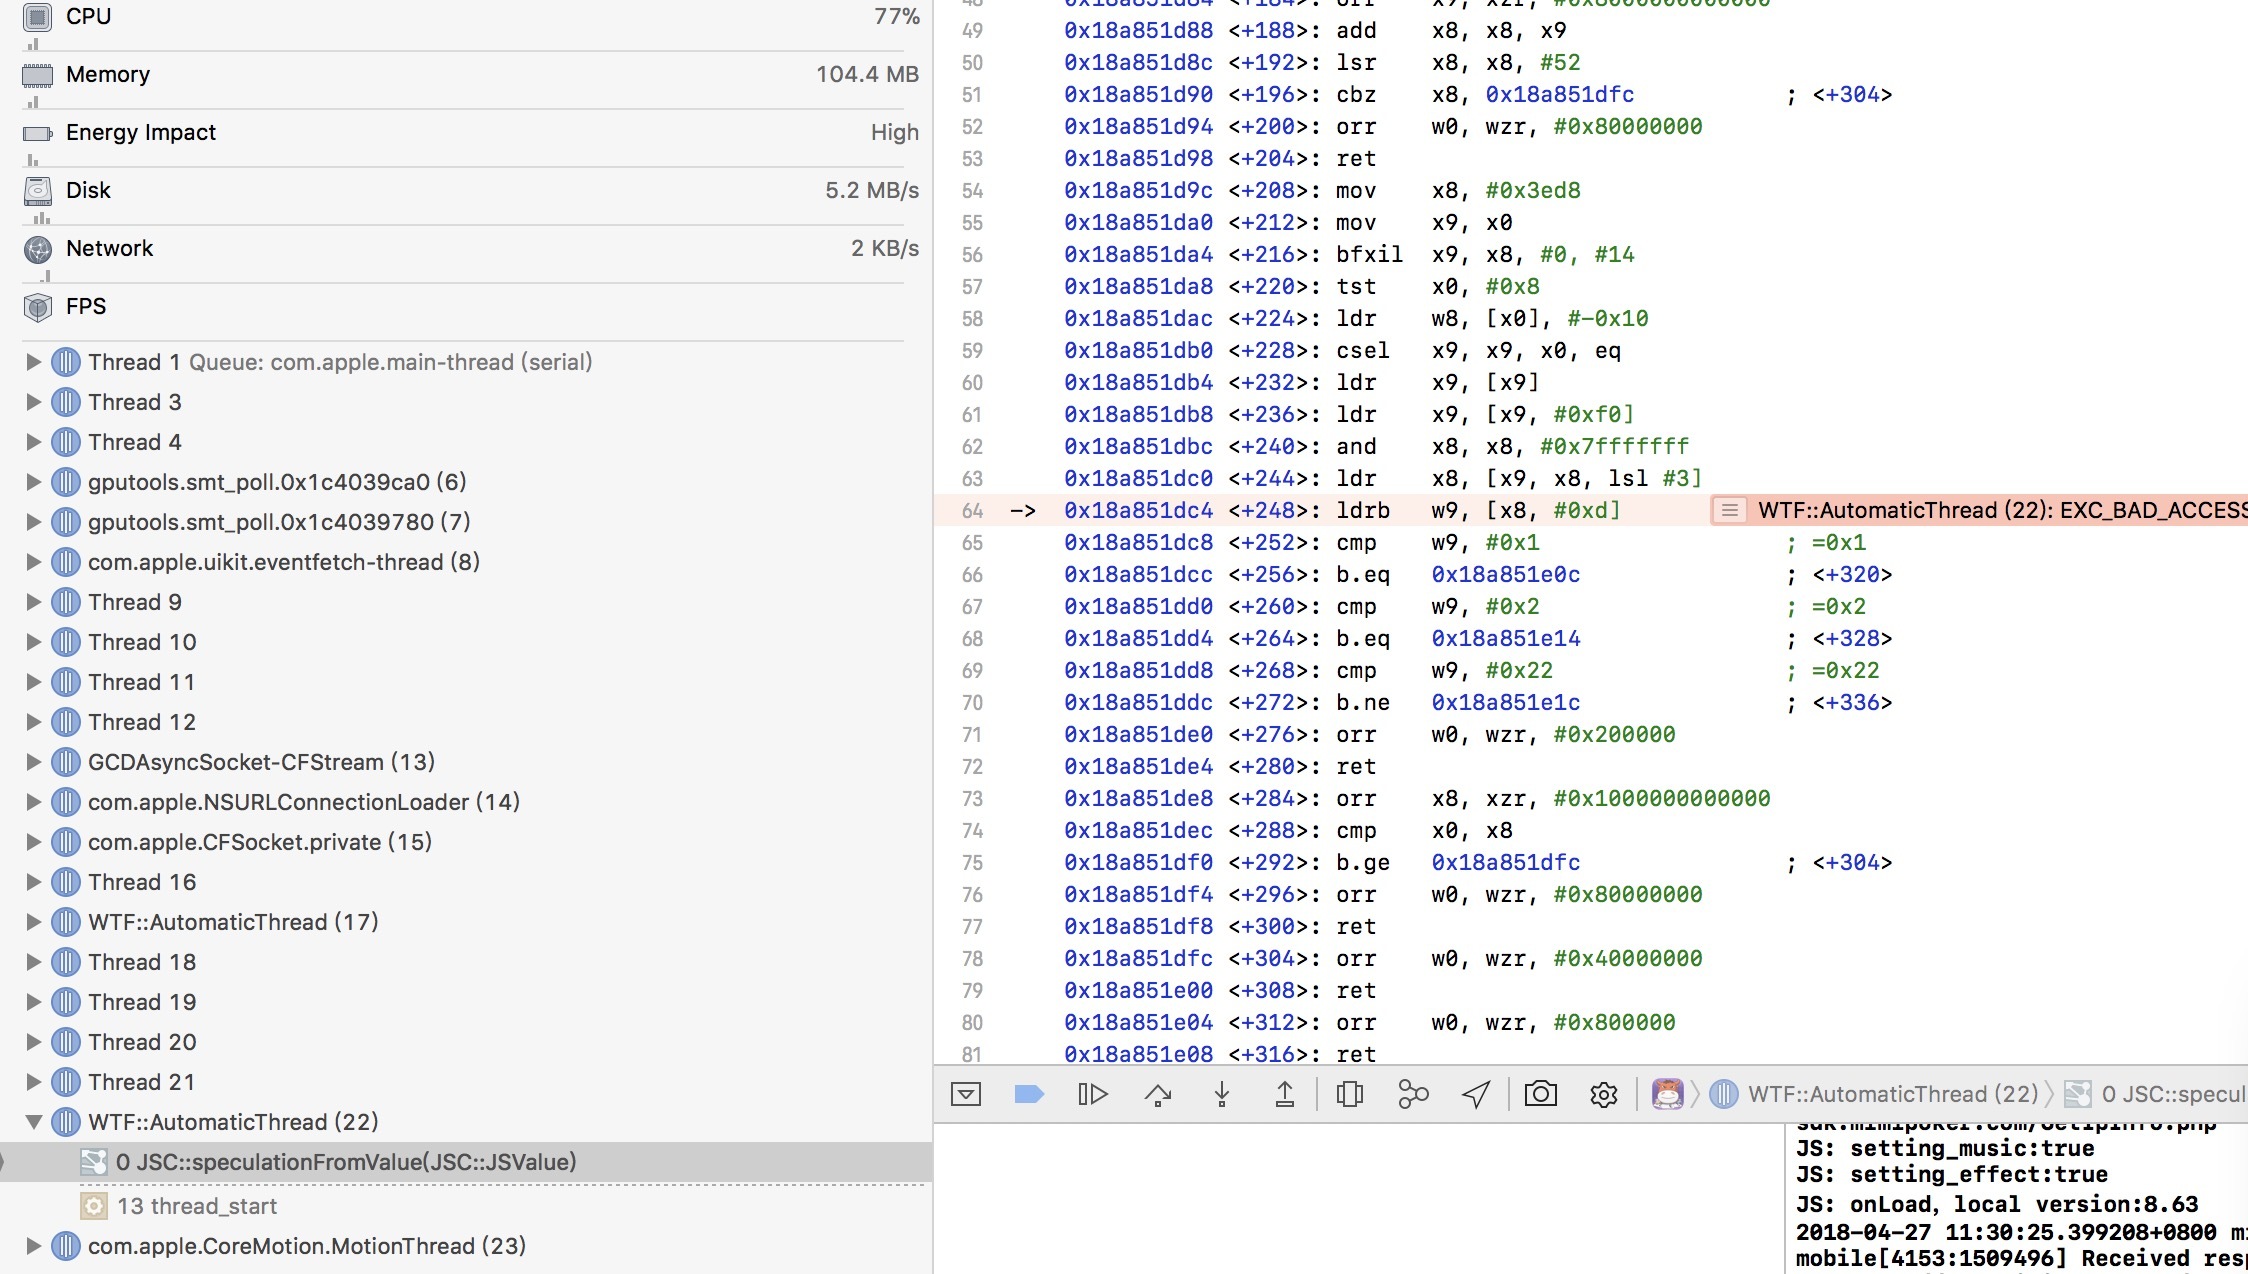Click EXC_BAD_ACCESS error annotation icon
Screen dimensions: 2248x1274
[1729, 510]
